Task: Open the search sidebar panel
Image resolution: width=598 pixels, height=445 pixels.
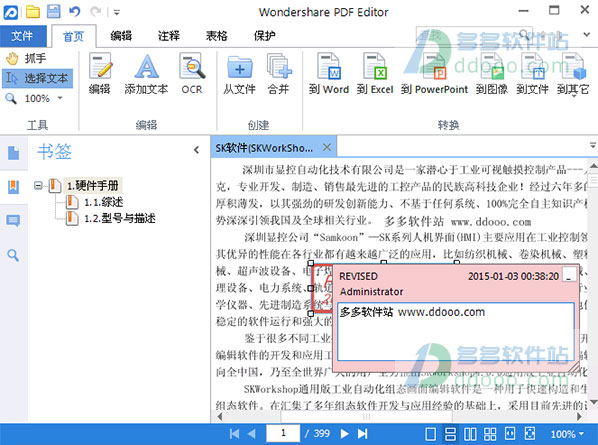Action: [x=13, y=255]
